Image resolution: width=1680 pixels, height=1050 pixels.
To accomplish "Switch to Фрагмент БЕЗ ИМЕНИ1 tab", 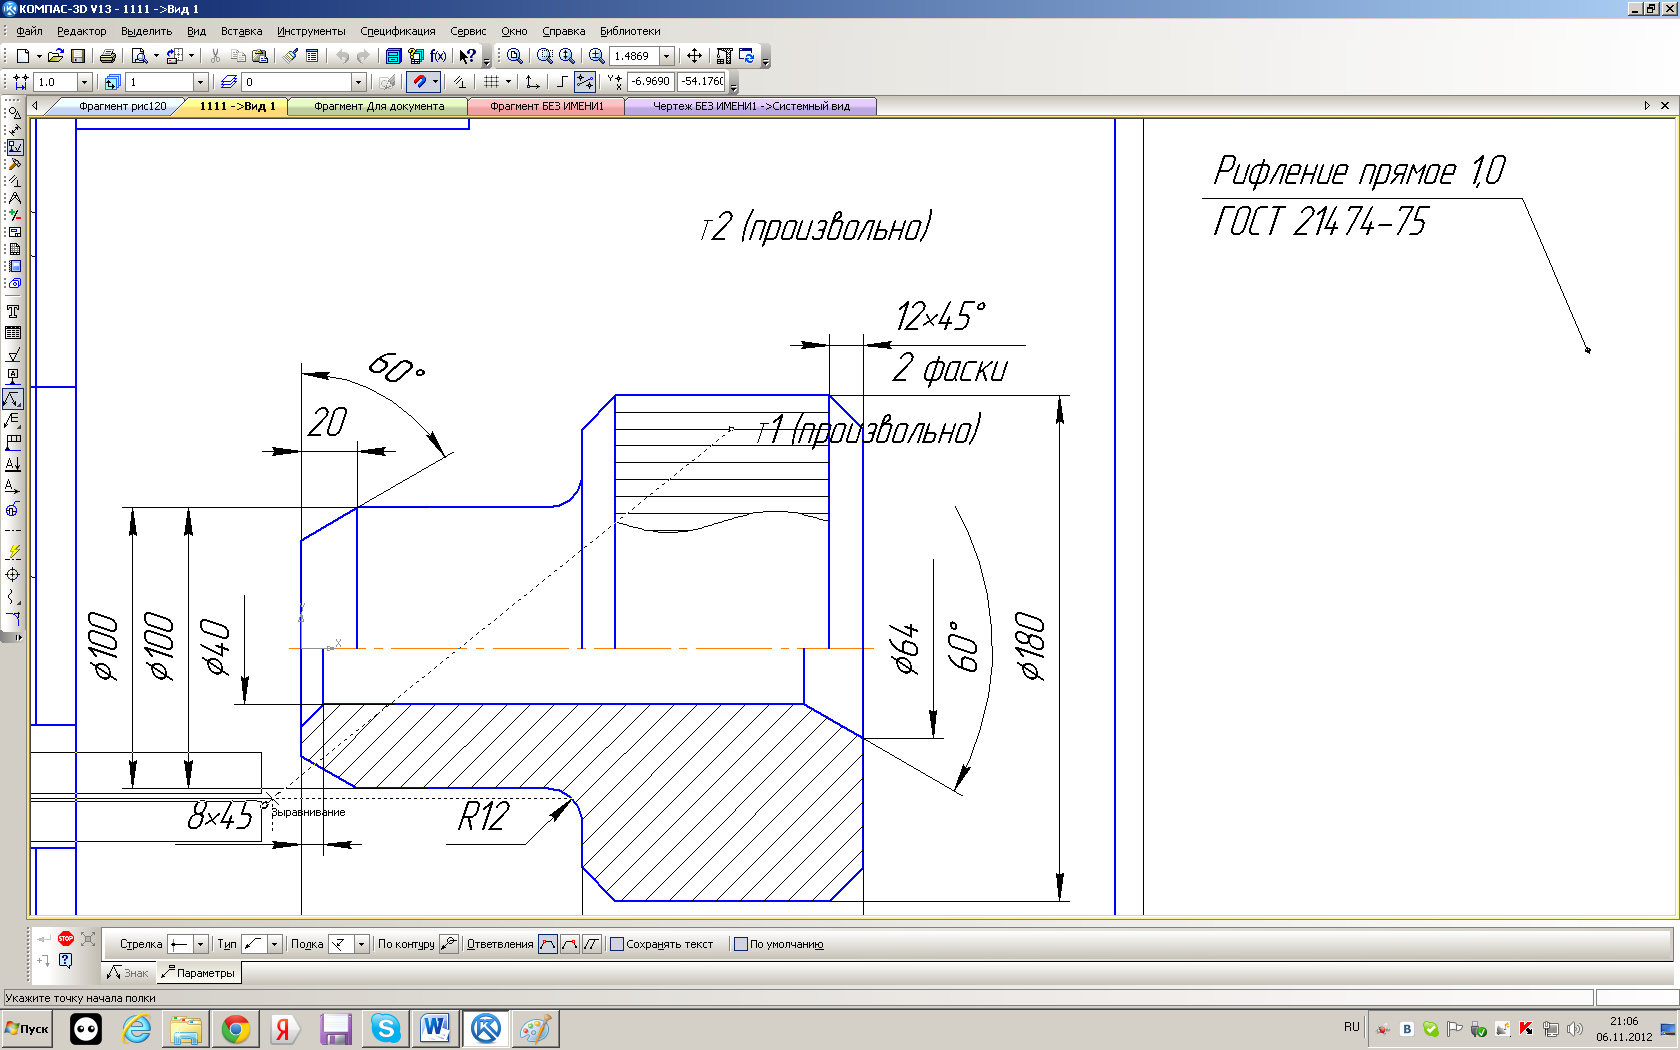I will pyautogui.click(x=546, y=106).
